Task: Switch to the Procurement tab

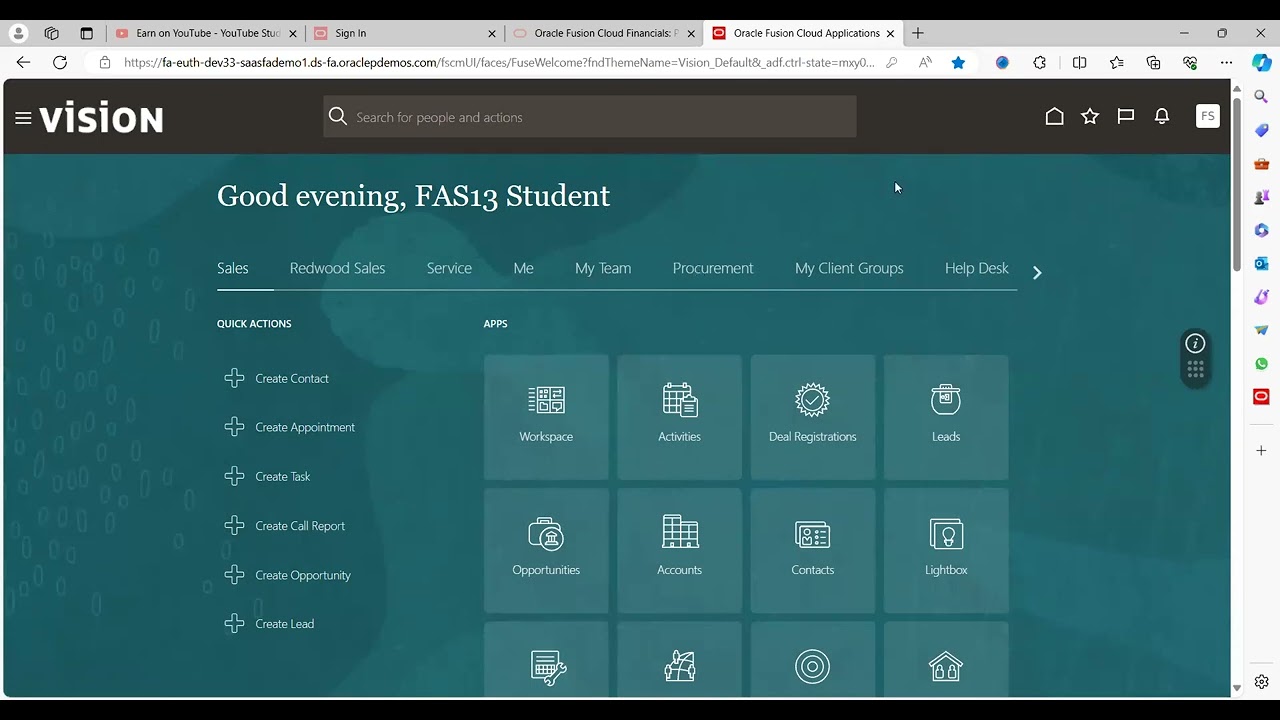Action: (x=713, y=268)
